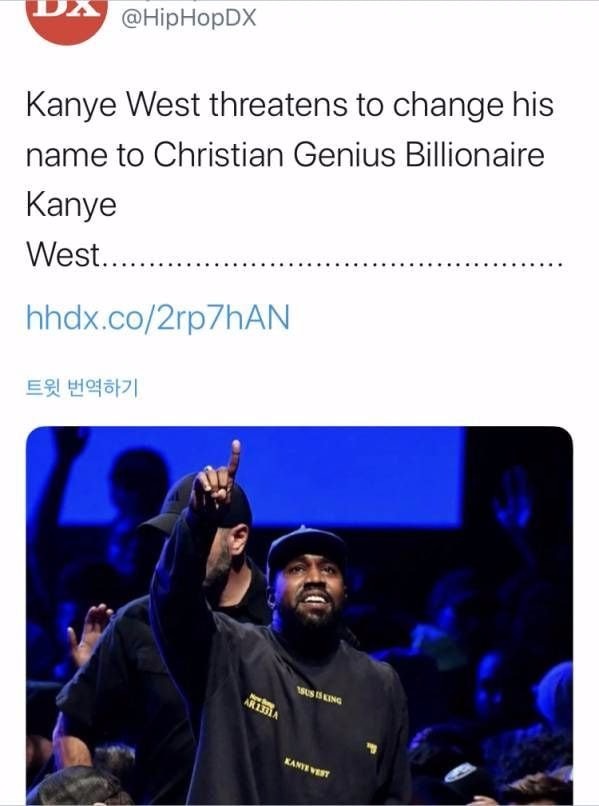Click the word "West" before the dots
The image size is (599, 806).
(x=63, y=254)
